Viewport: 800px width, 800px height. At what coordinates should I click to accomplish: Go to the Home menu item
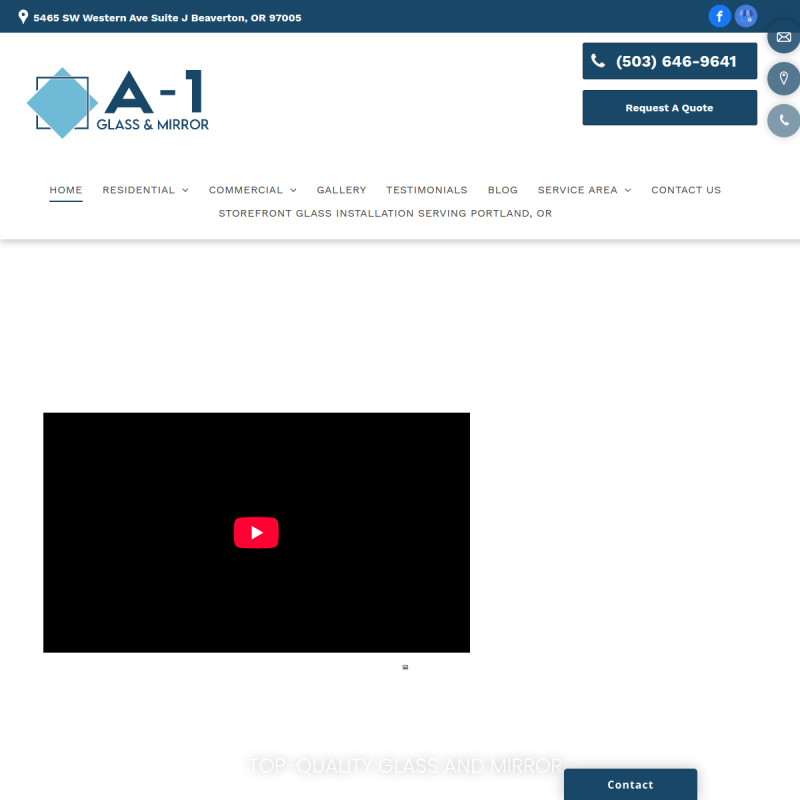tap(66, 190)
